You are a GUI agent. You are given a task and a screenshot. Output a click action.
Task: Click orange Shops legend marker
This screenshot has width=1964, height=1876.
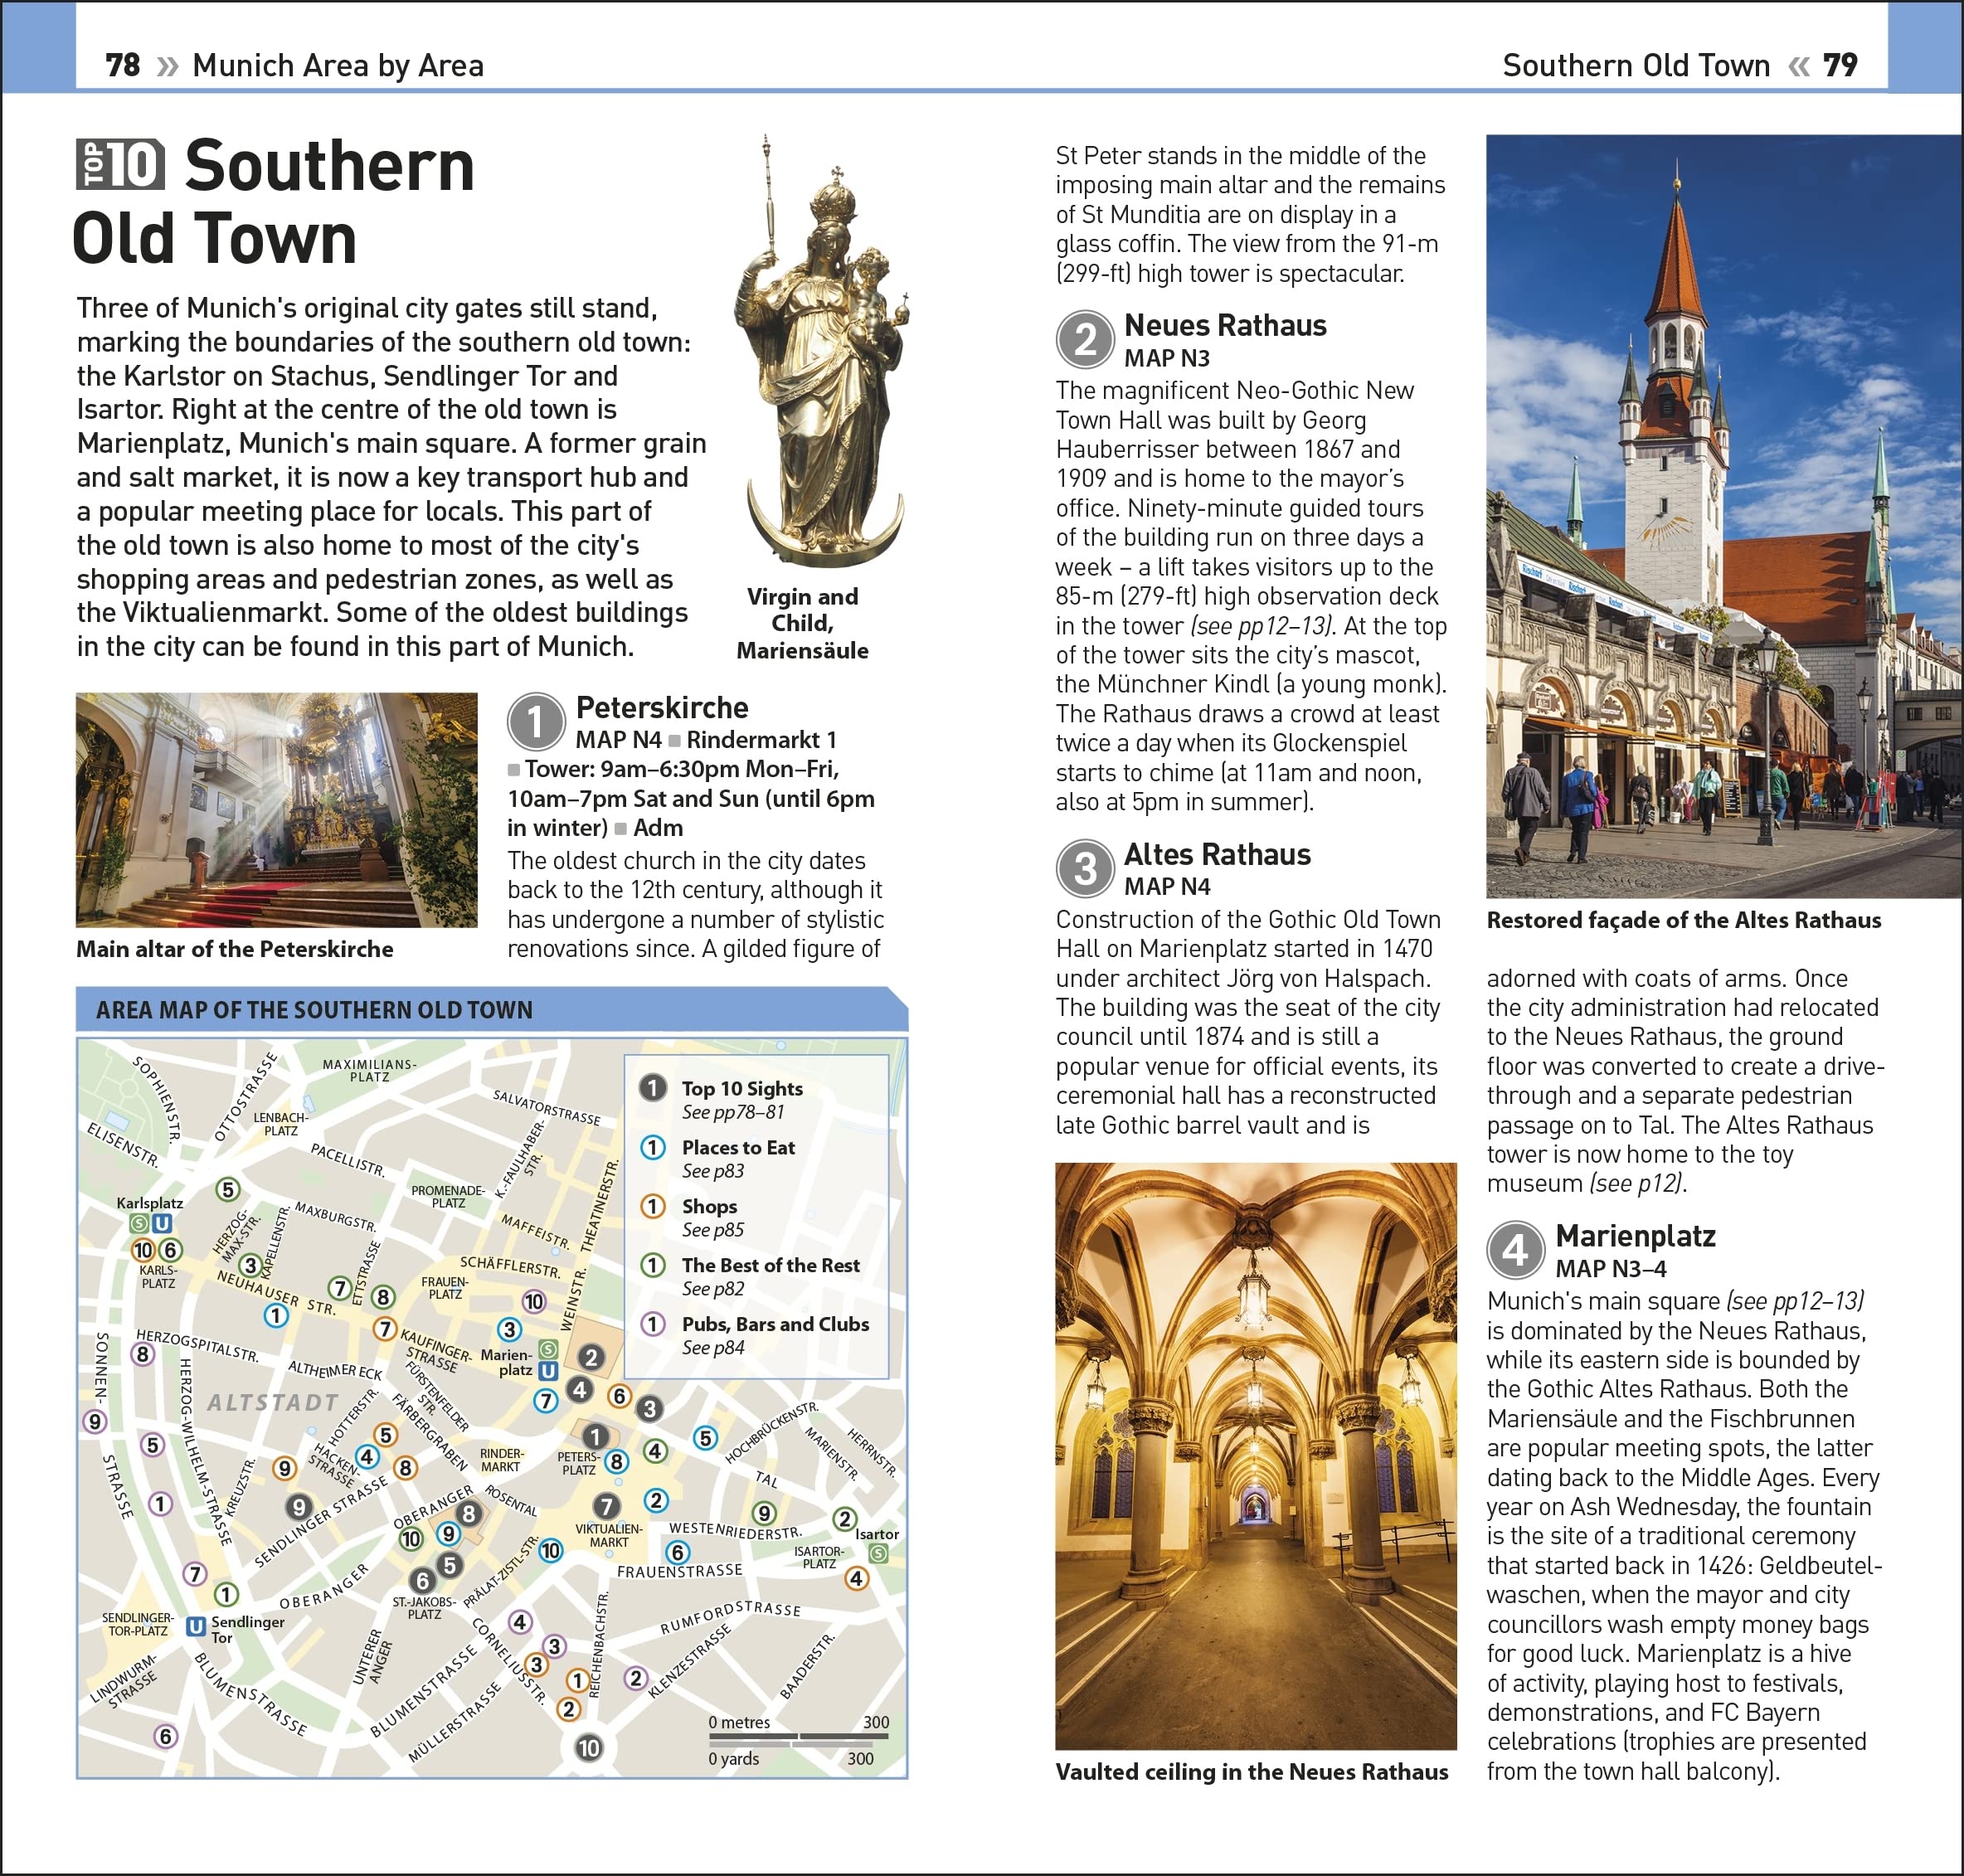click(x=653, y=1206)
